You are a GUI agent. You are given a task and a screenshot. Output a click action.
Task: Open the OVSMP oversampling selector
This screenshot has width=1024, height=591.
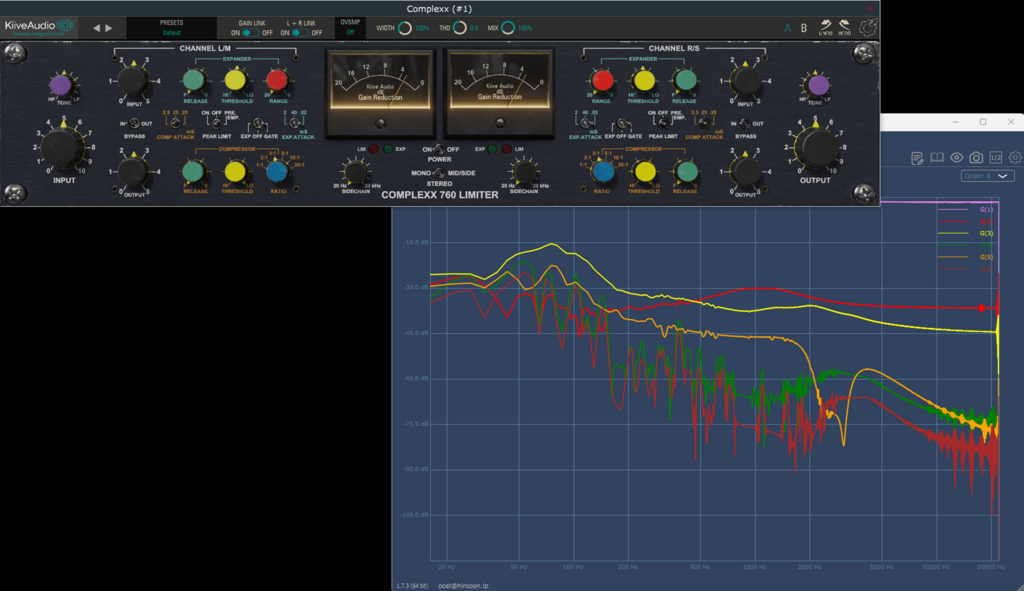tap(350, 27)
